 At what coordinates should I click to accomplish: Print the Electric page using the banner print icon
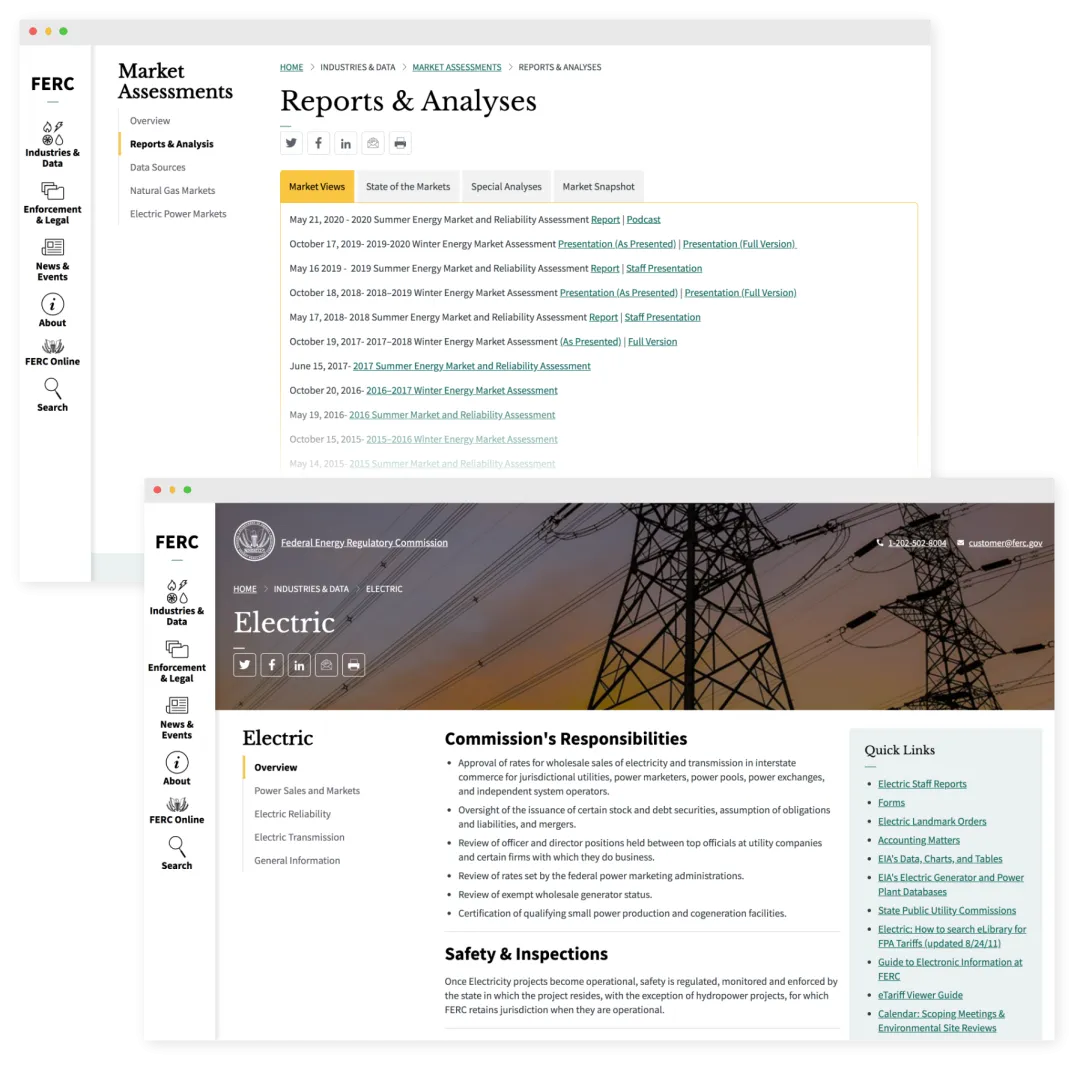(353, 665)
